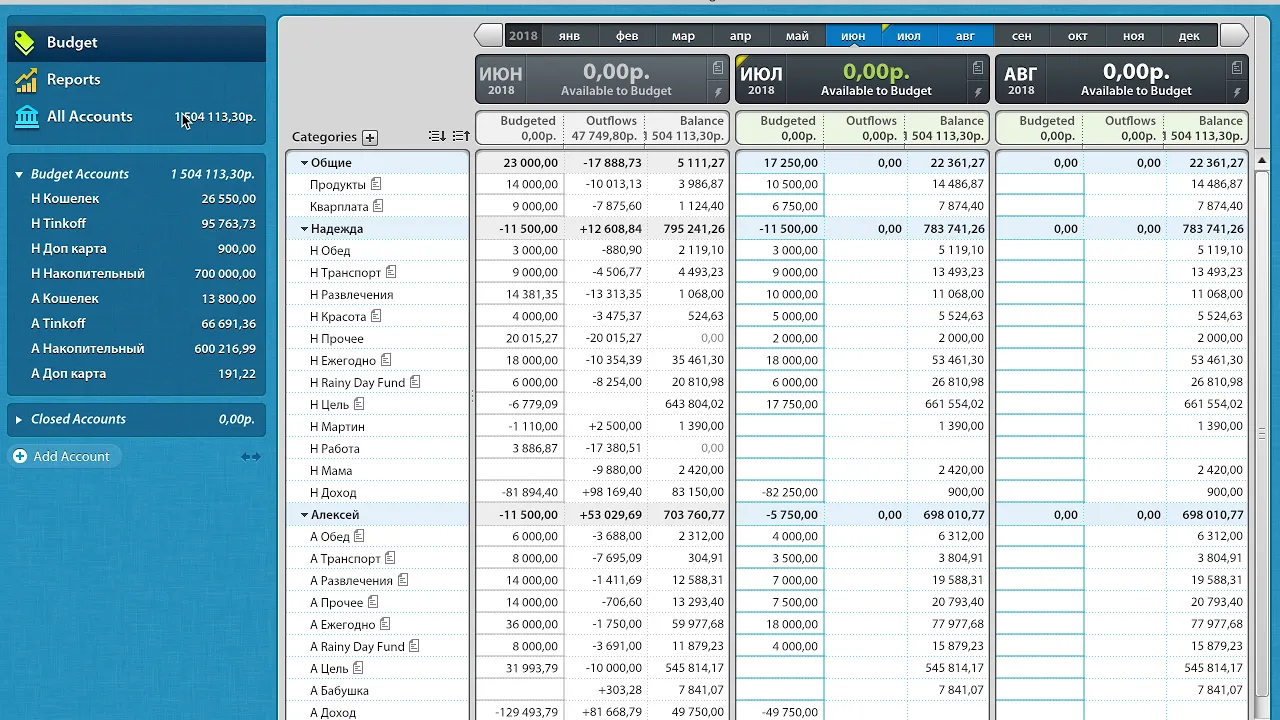
Task: Open the А Tinkoff account
Action: 137,323
